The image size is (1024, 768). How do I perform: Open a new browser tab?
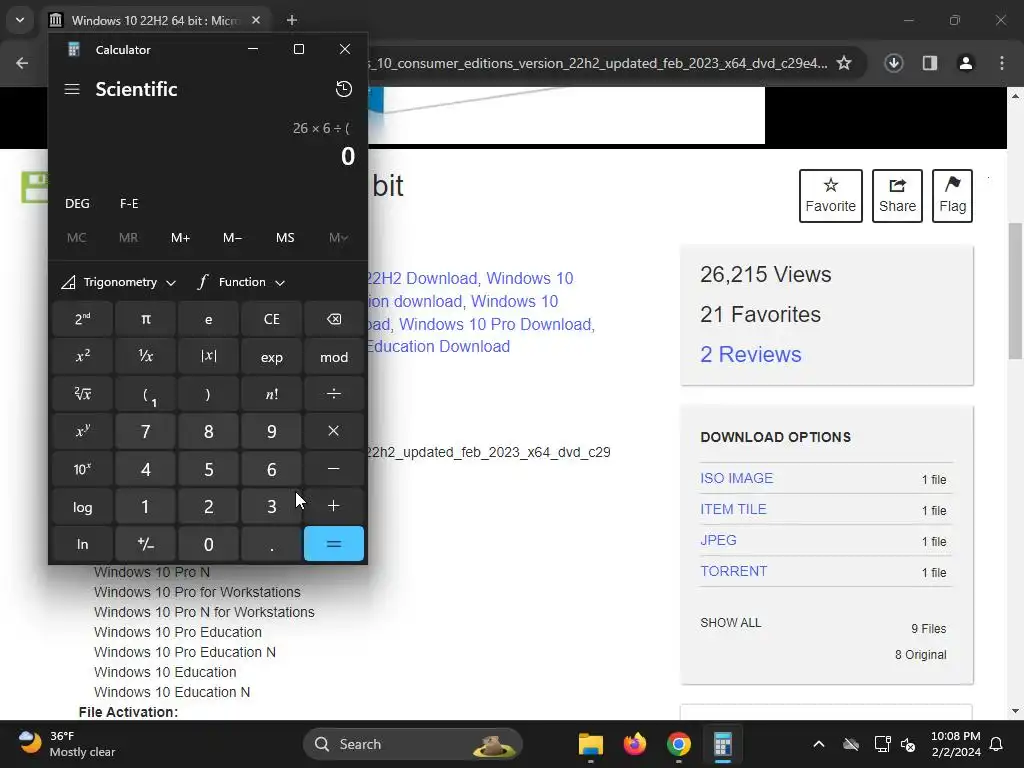click(292, 20)
